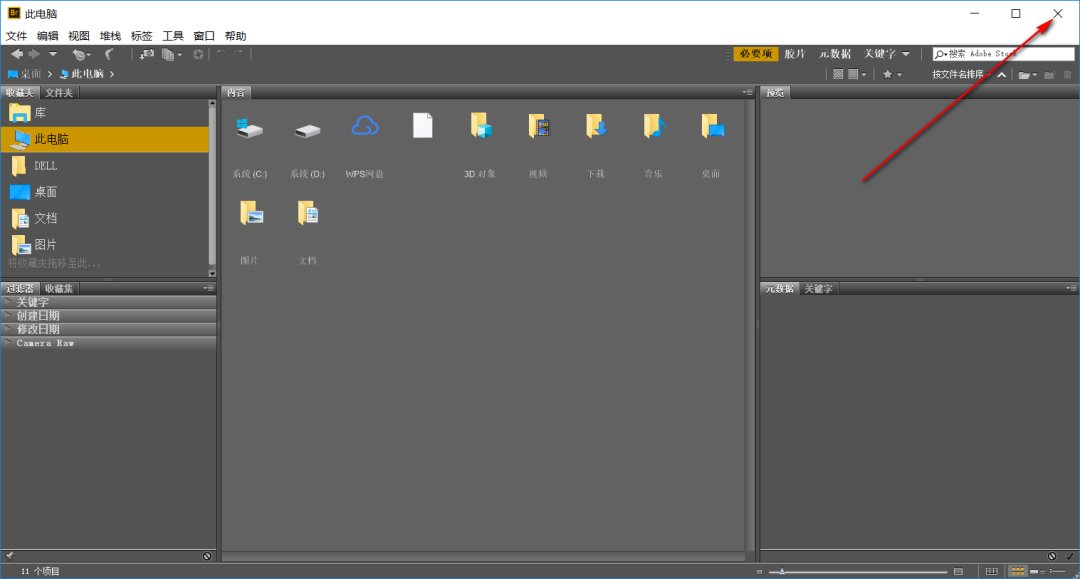The image size is (1080, 579).
Task: Toggle the ascending sort order arrow
Action: tap(1000, 74)
